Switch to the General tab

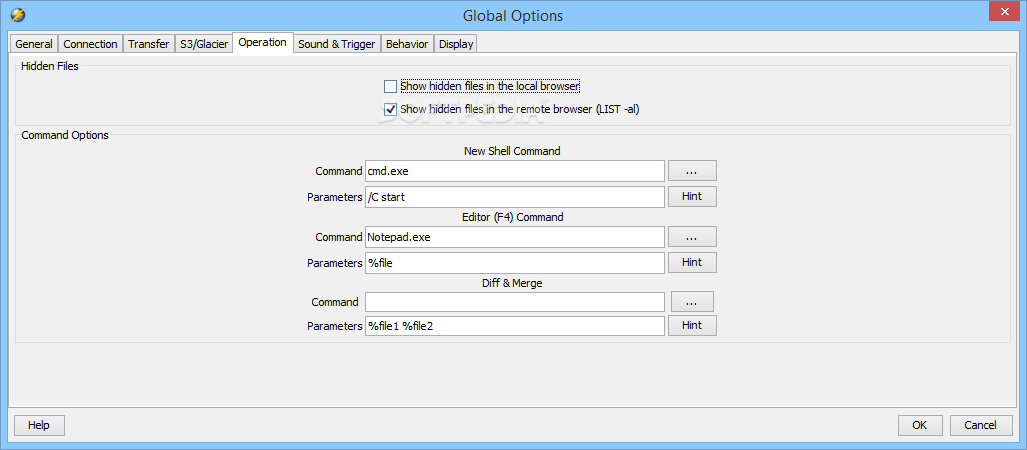(x=34, y=44)
